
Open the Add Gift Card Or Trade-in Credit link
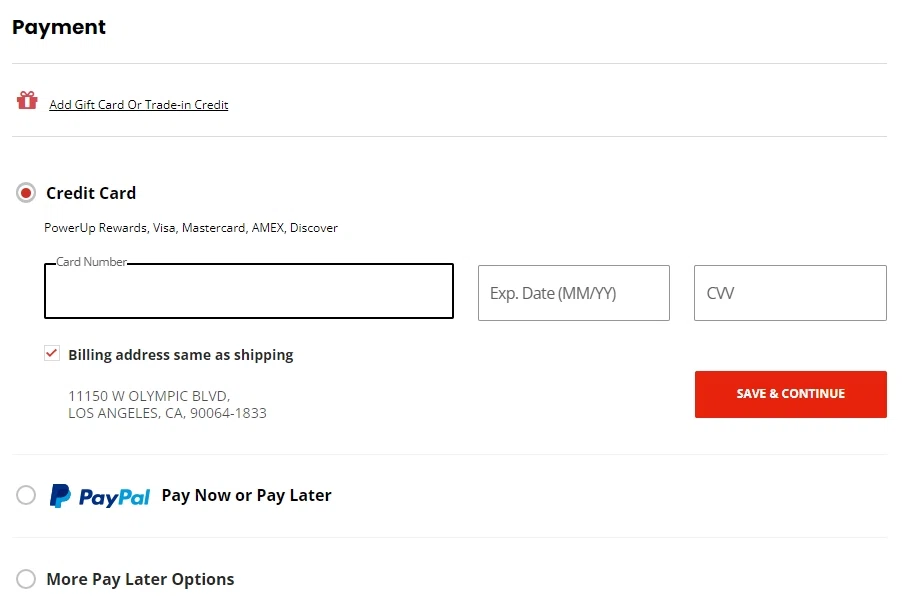pos(139,104)
